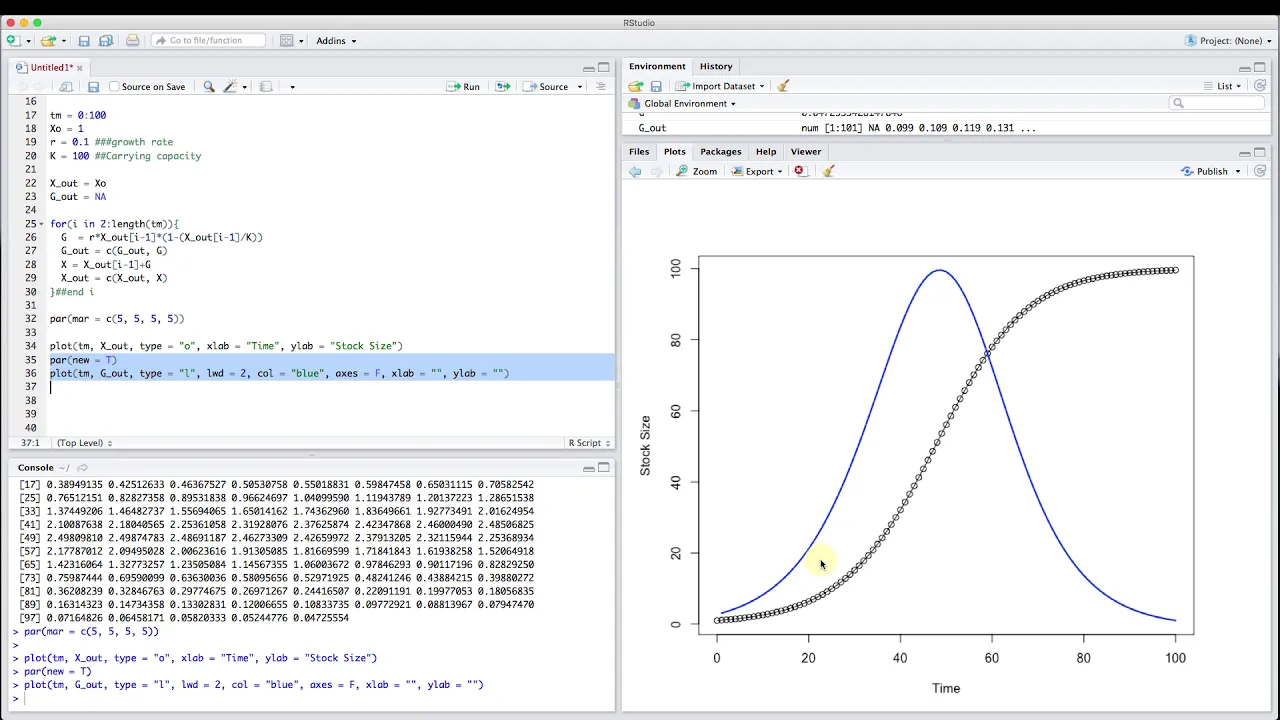Image resolution: width=1280 pixels, height=720 pixels.
Task: Click the Open File folder icon
Action: [x=48, y=41]
